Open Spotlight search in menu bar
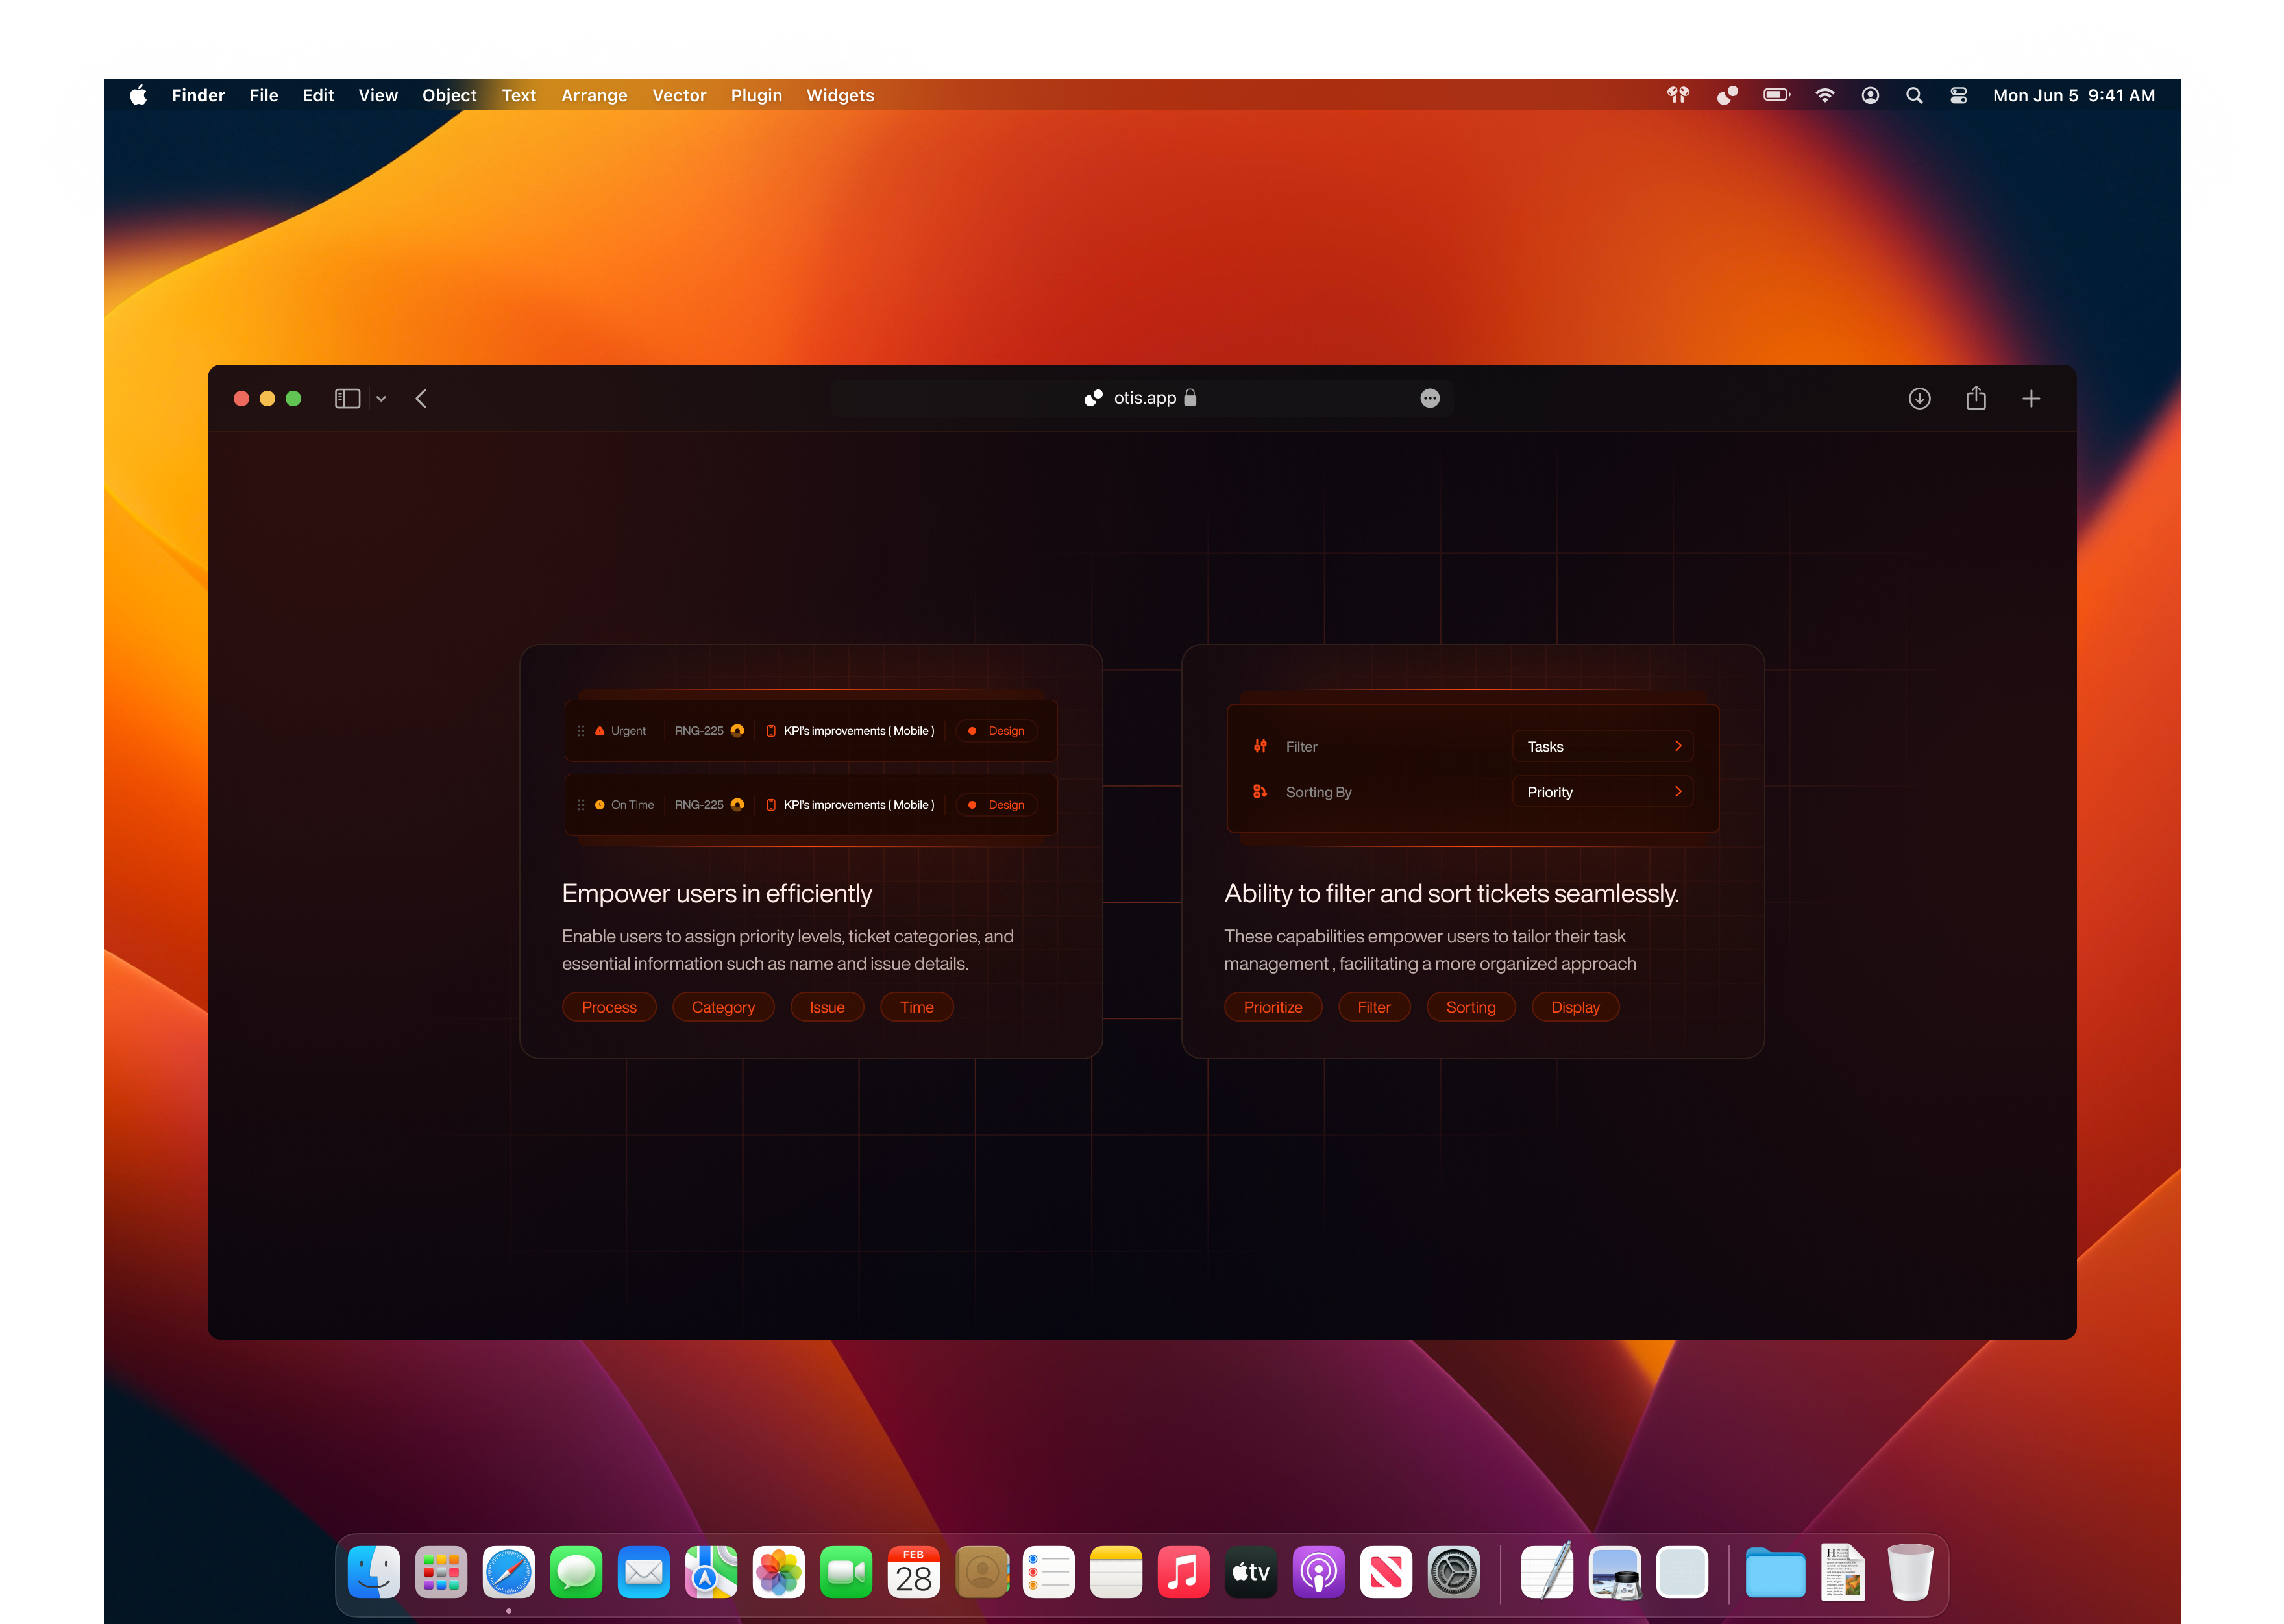The height and width of the screenshot is (1624, 2284). (x=1914, y=95)
